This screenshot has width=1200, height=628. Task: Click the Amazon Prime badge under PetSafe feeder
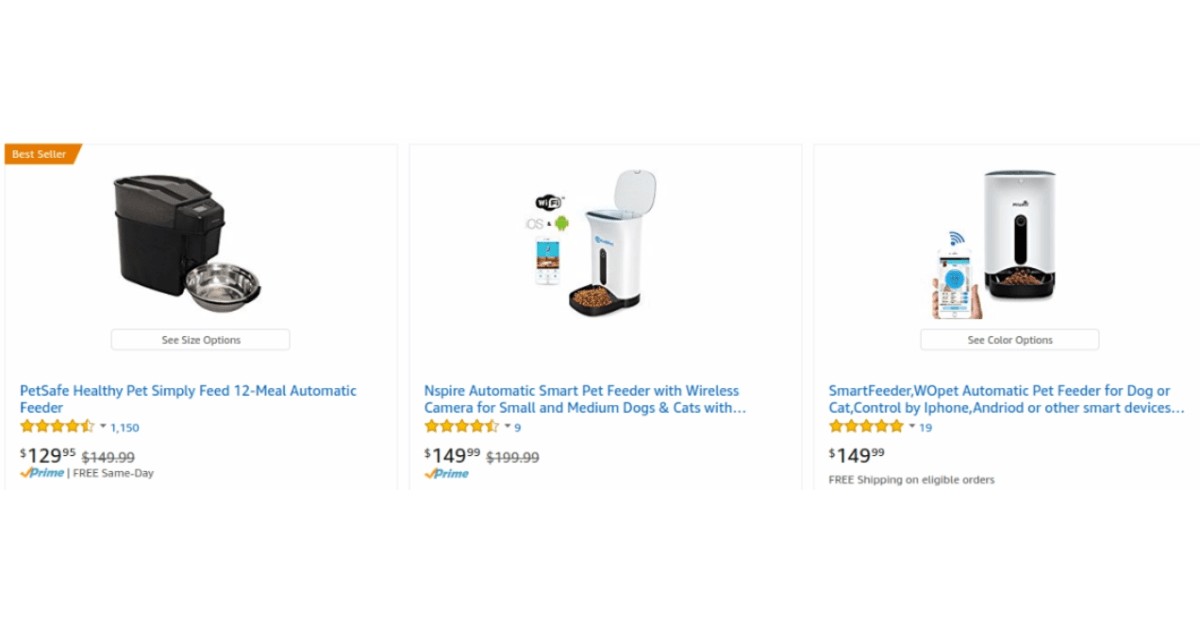click(x=42, y=472)
